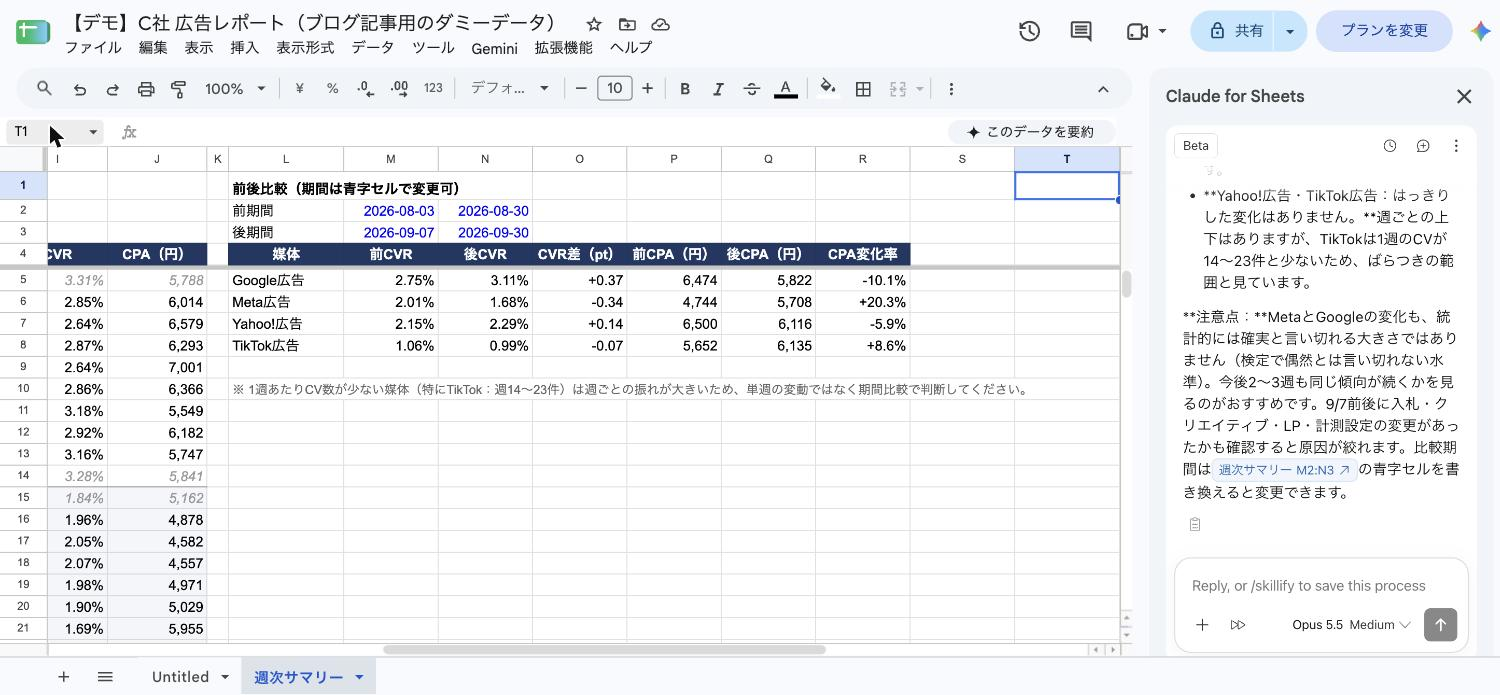Click the Claude reply input
Screen dimensions: 1500x695
point(1321,586)
